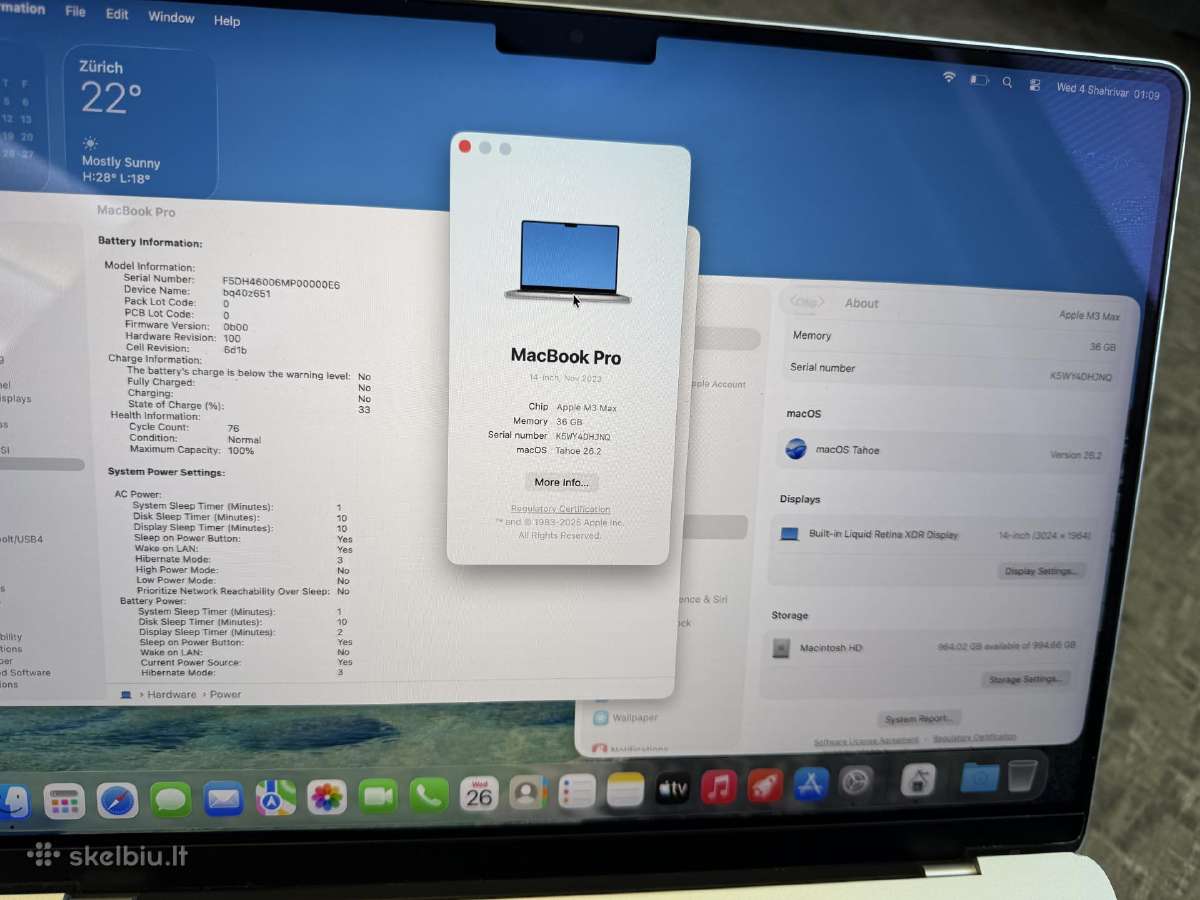Open Calendar showing 26 in the Dock

point(479,794)
